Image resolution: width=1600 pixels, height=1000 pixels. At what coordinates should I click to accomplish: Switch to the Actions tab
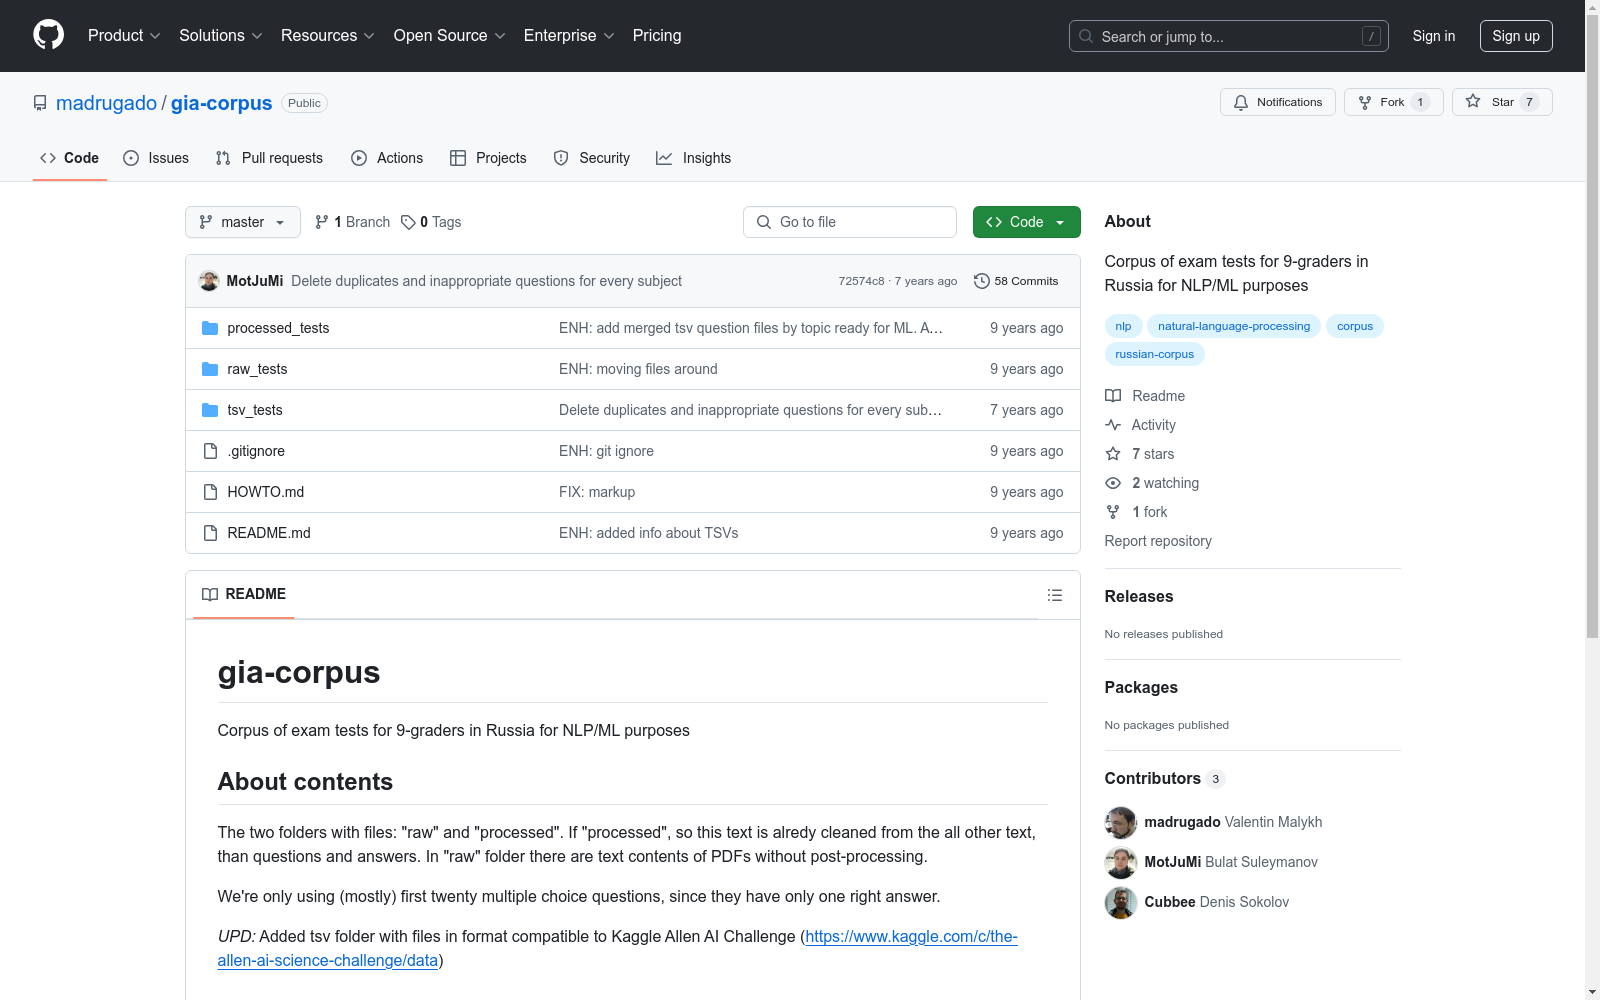[387, 158]
